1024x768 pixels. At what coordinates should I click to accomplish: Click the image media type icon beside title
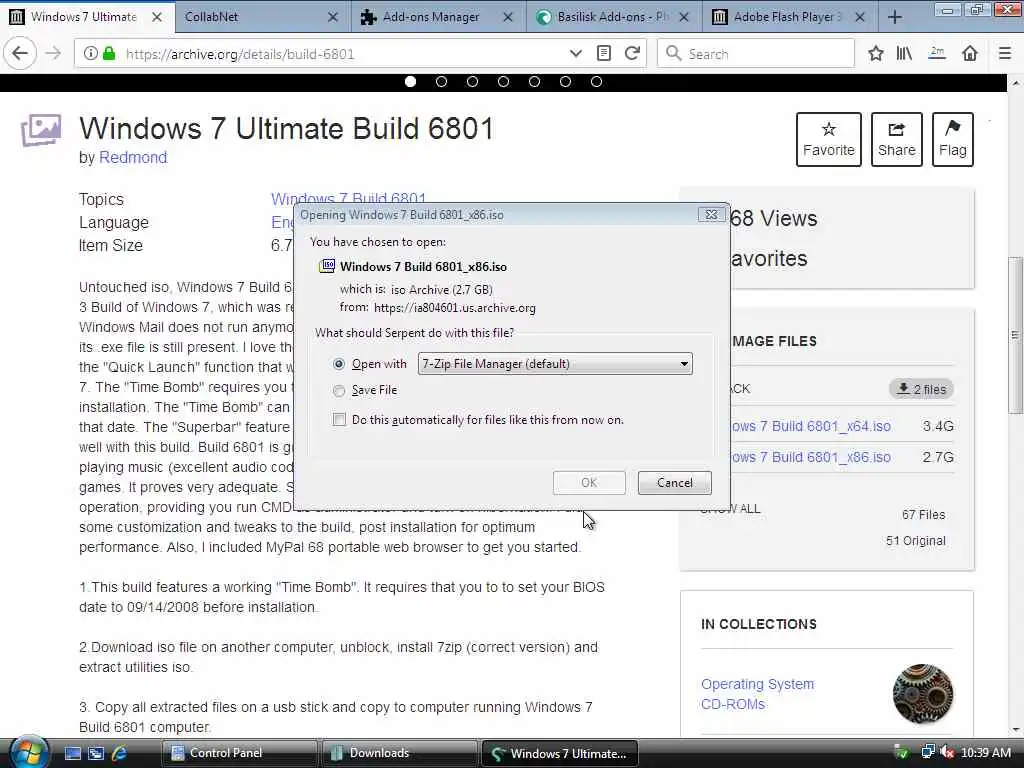tap(40, 130)
